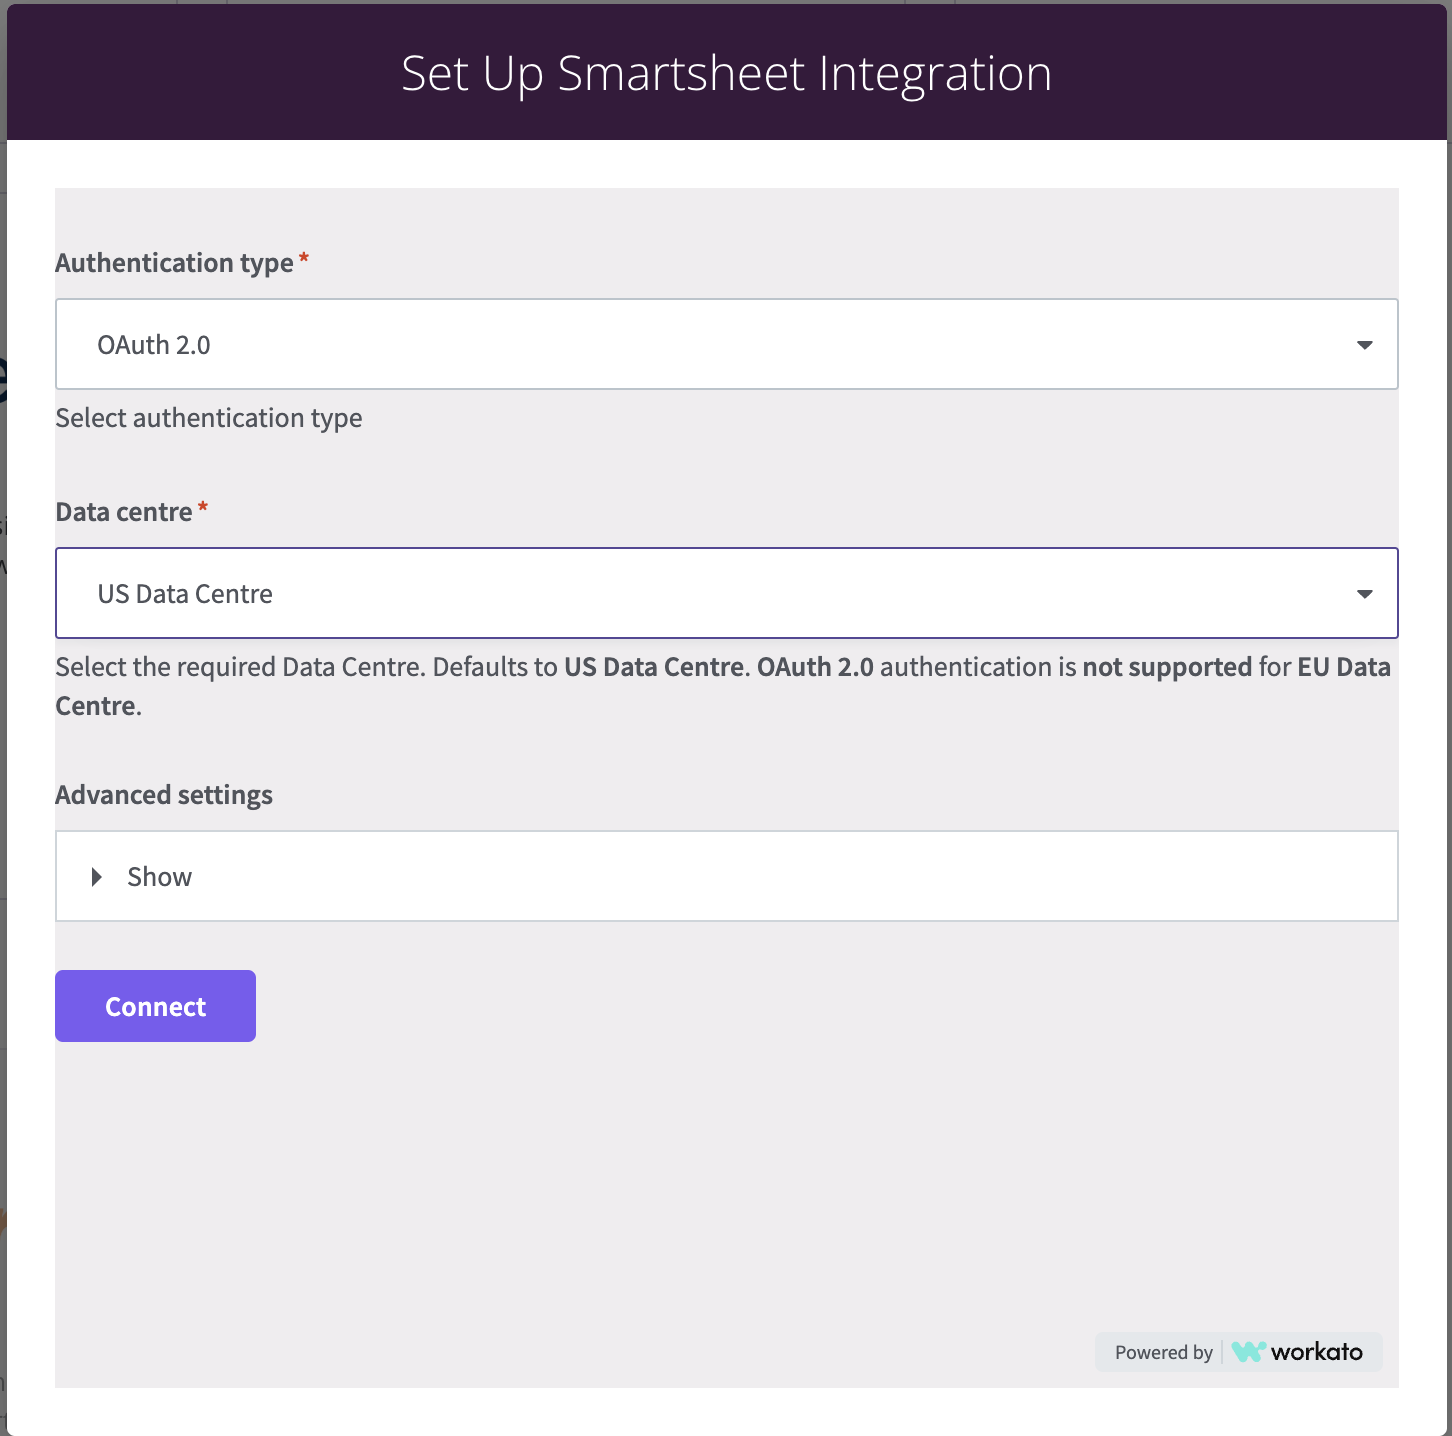This screenshot has width=1452, height=1436.
Task: Click the disclosure triangle beside Show
Action: [97, 877]
